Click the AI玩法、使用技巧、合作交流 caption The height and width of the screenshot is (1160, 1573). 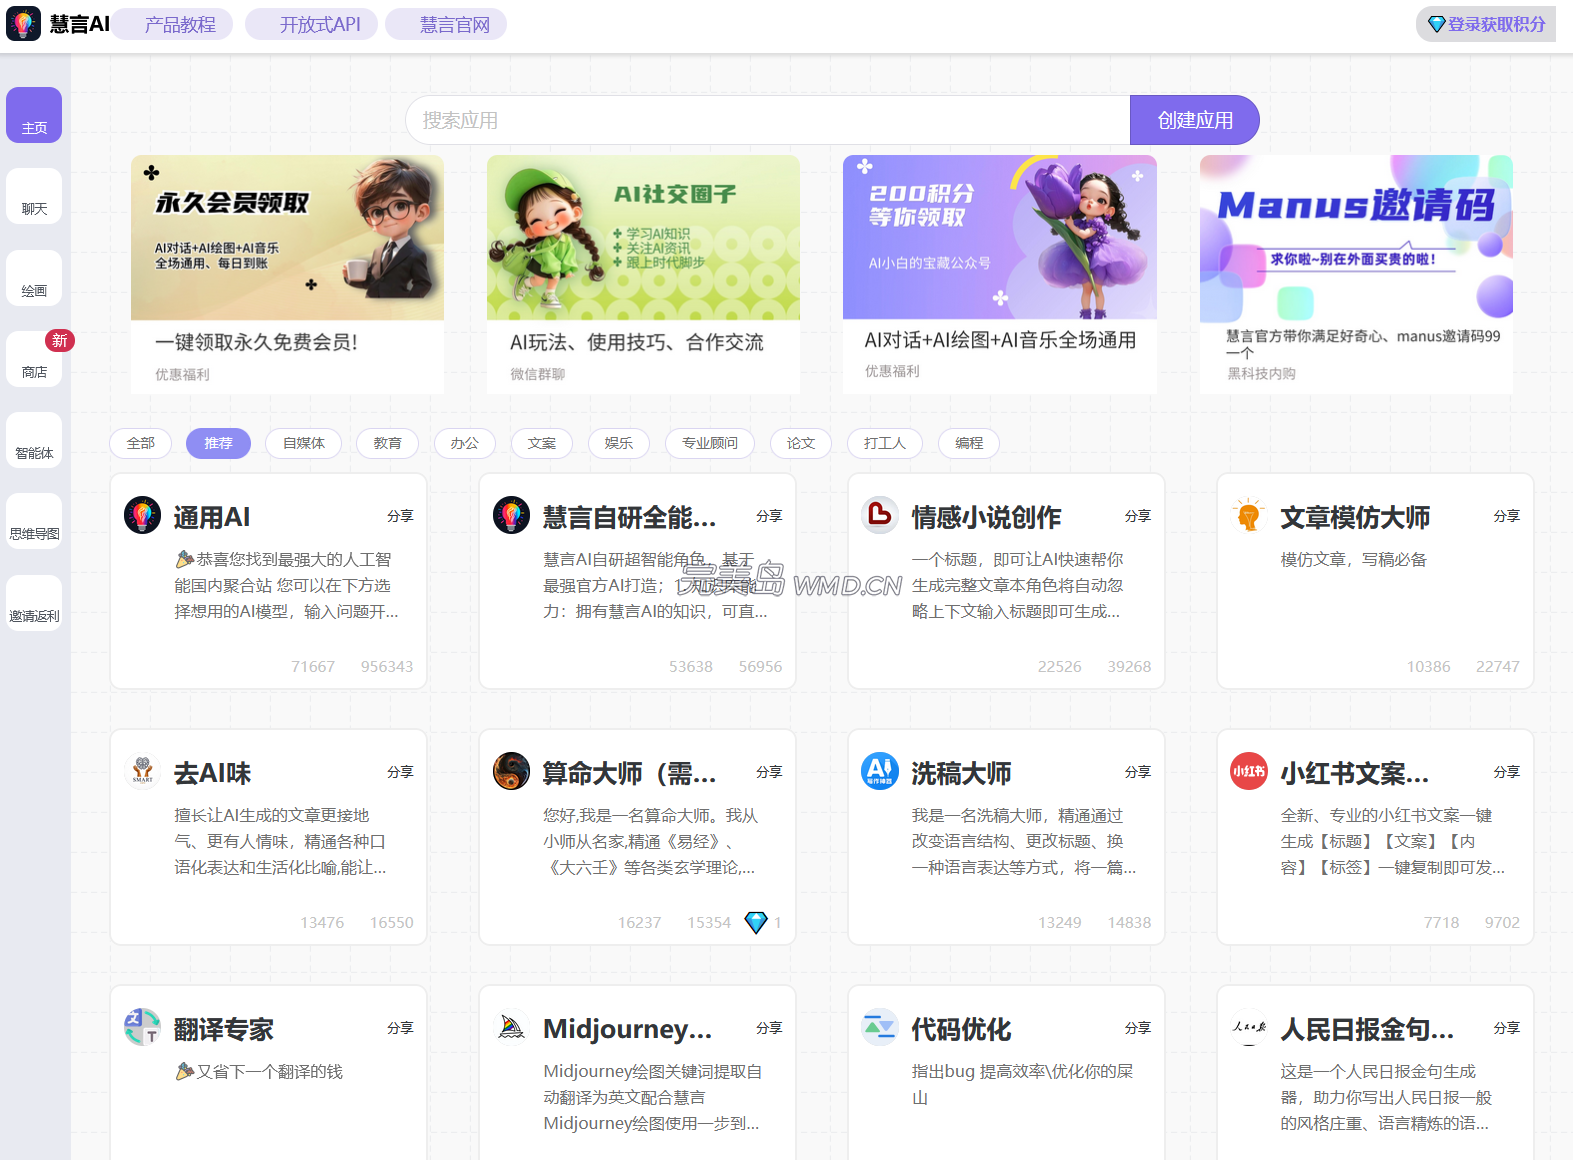(637, 342)
